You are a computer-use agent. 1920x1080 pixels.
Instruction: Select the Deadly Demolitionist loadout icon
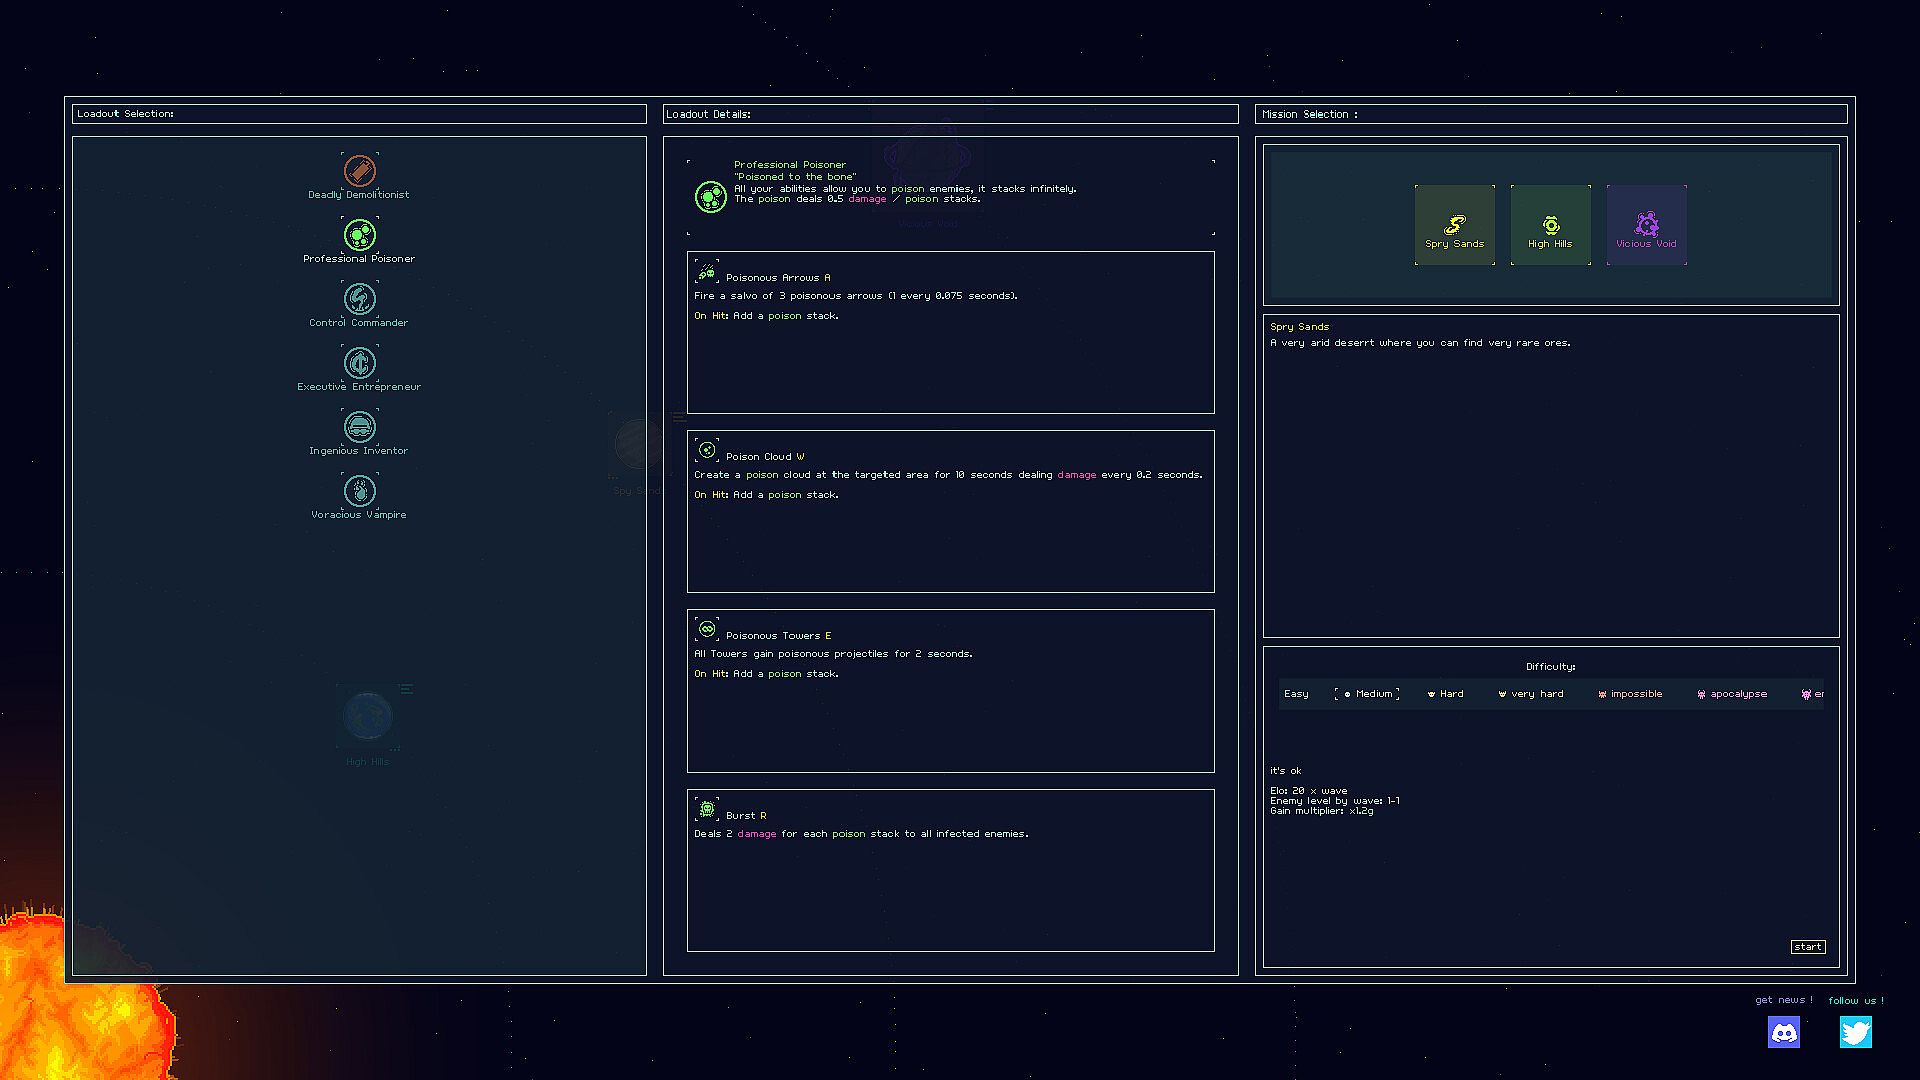click(x=360, y=171)
